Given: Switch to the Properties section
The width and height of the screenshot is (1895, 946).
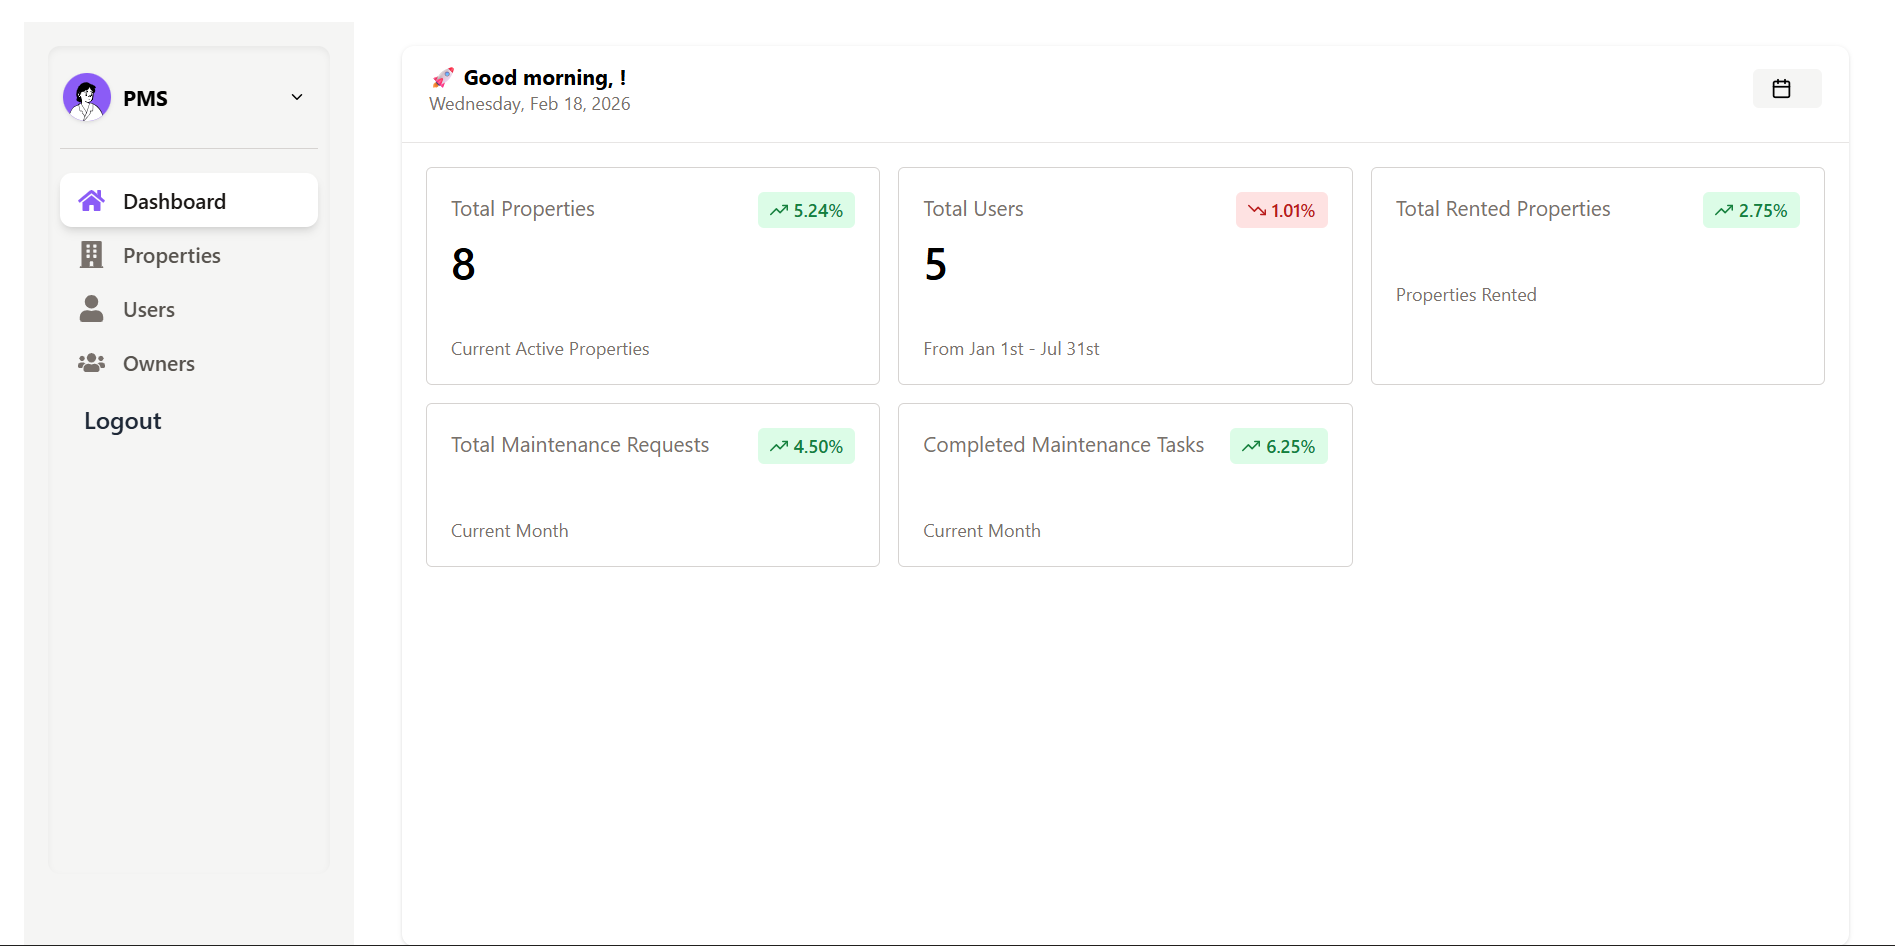Looking at the screenshot, I should pos(172,255).
